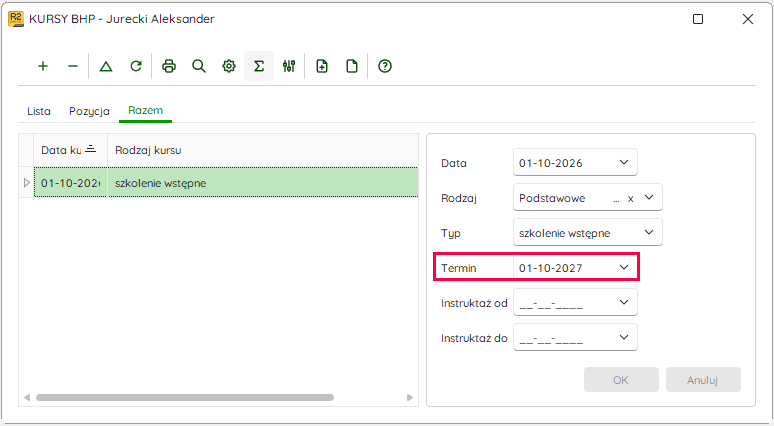The image size is (774, 426).
Task: Add a new record with plus icon
Action: point(43,66)
